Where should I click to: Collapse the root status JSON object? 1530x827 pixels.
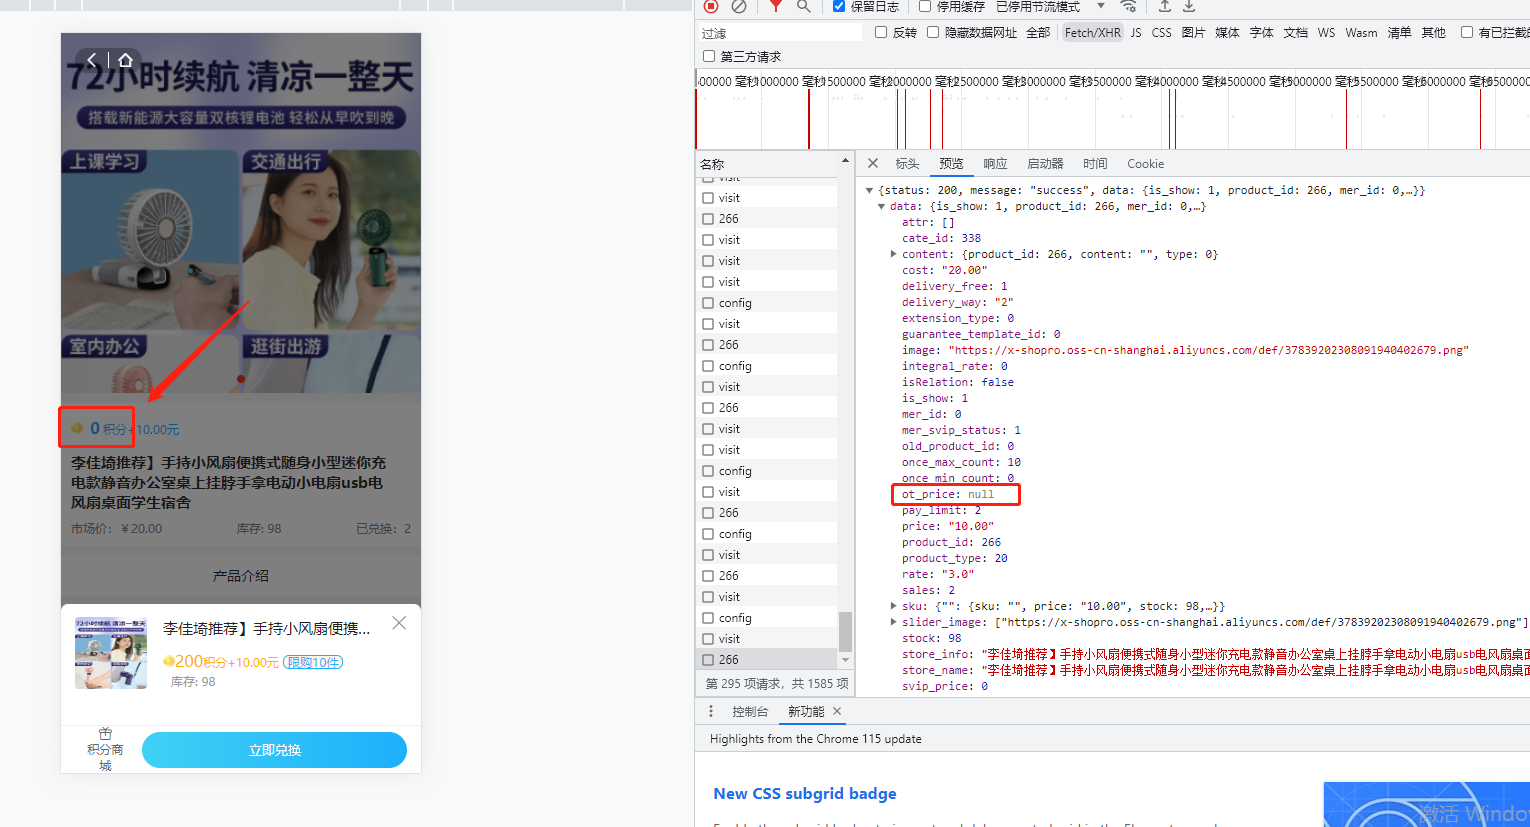coord(869,190)
